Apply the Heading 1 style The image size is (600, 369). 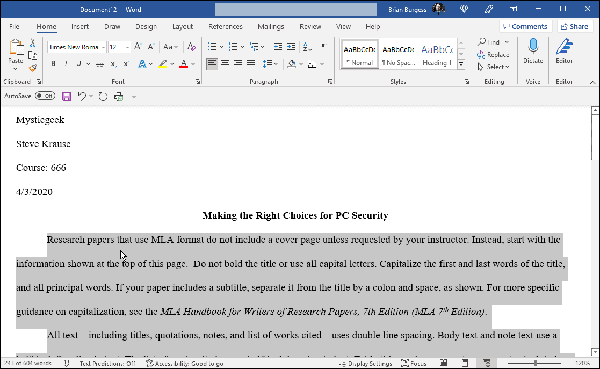point(437,55)
